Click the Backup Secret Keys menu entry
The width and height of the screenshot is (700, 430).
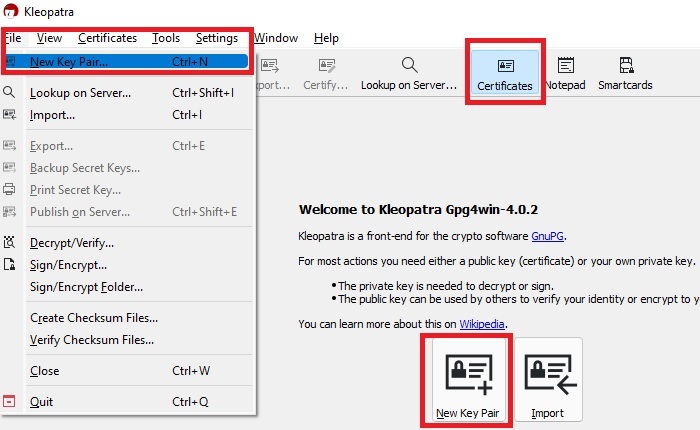(126, 168)
